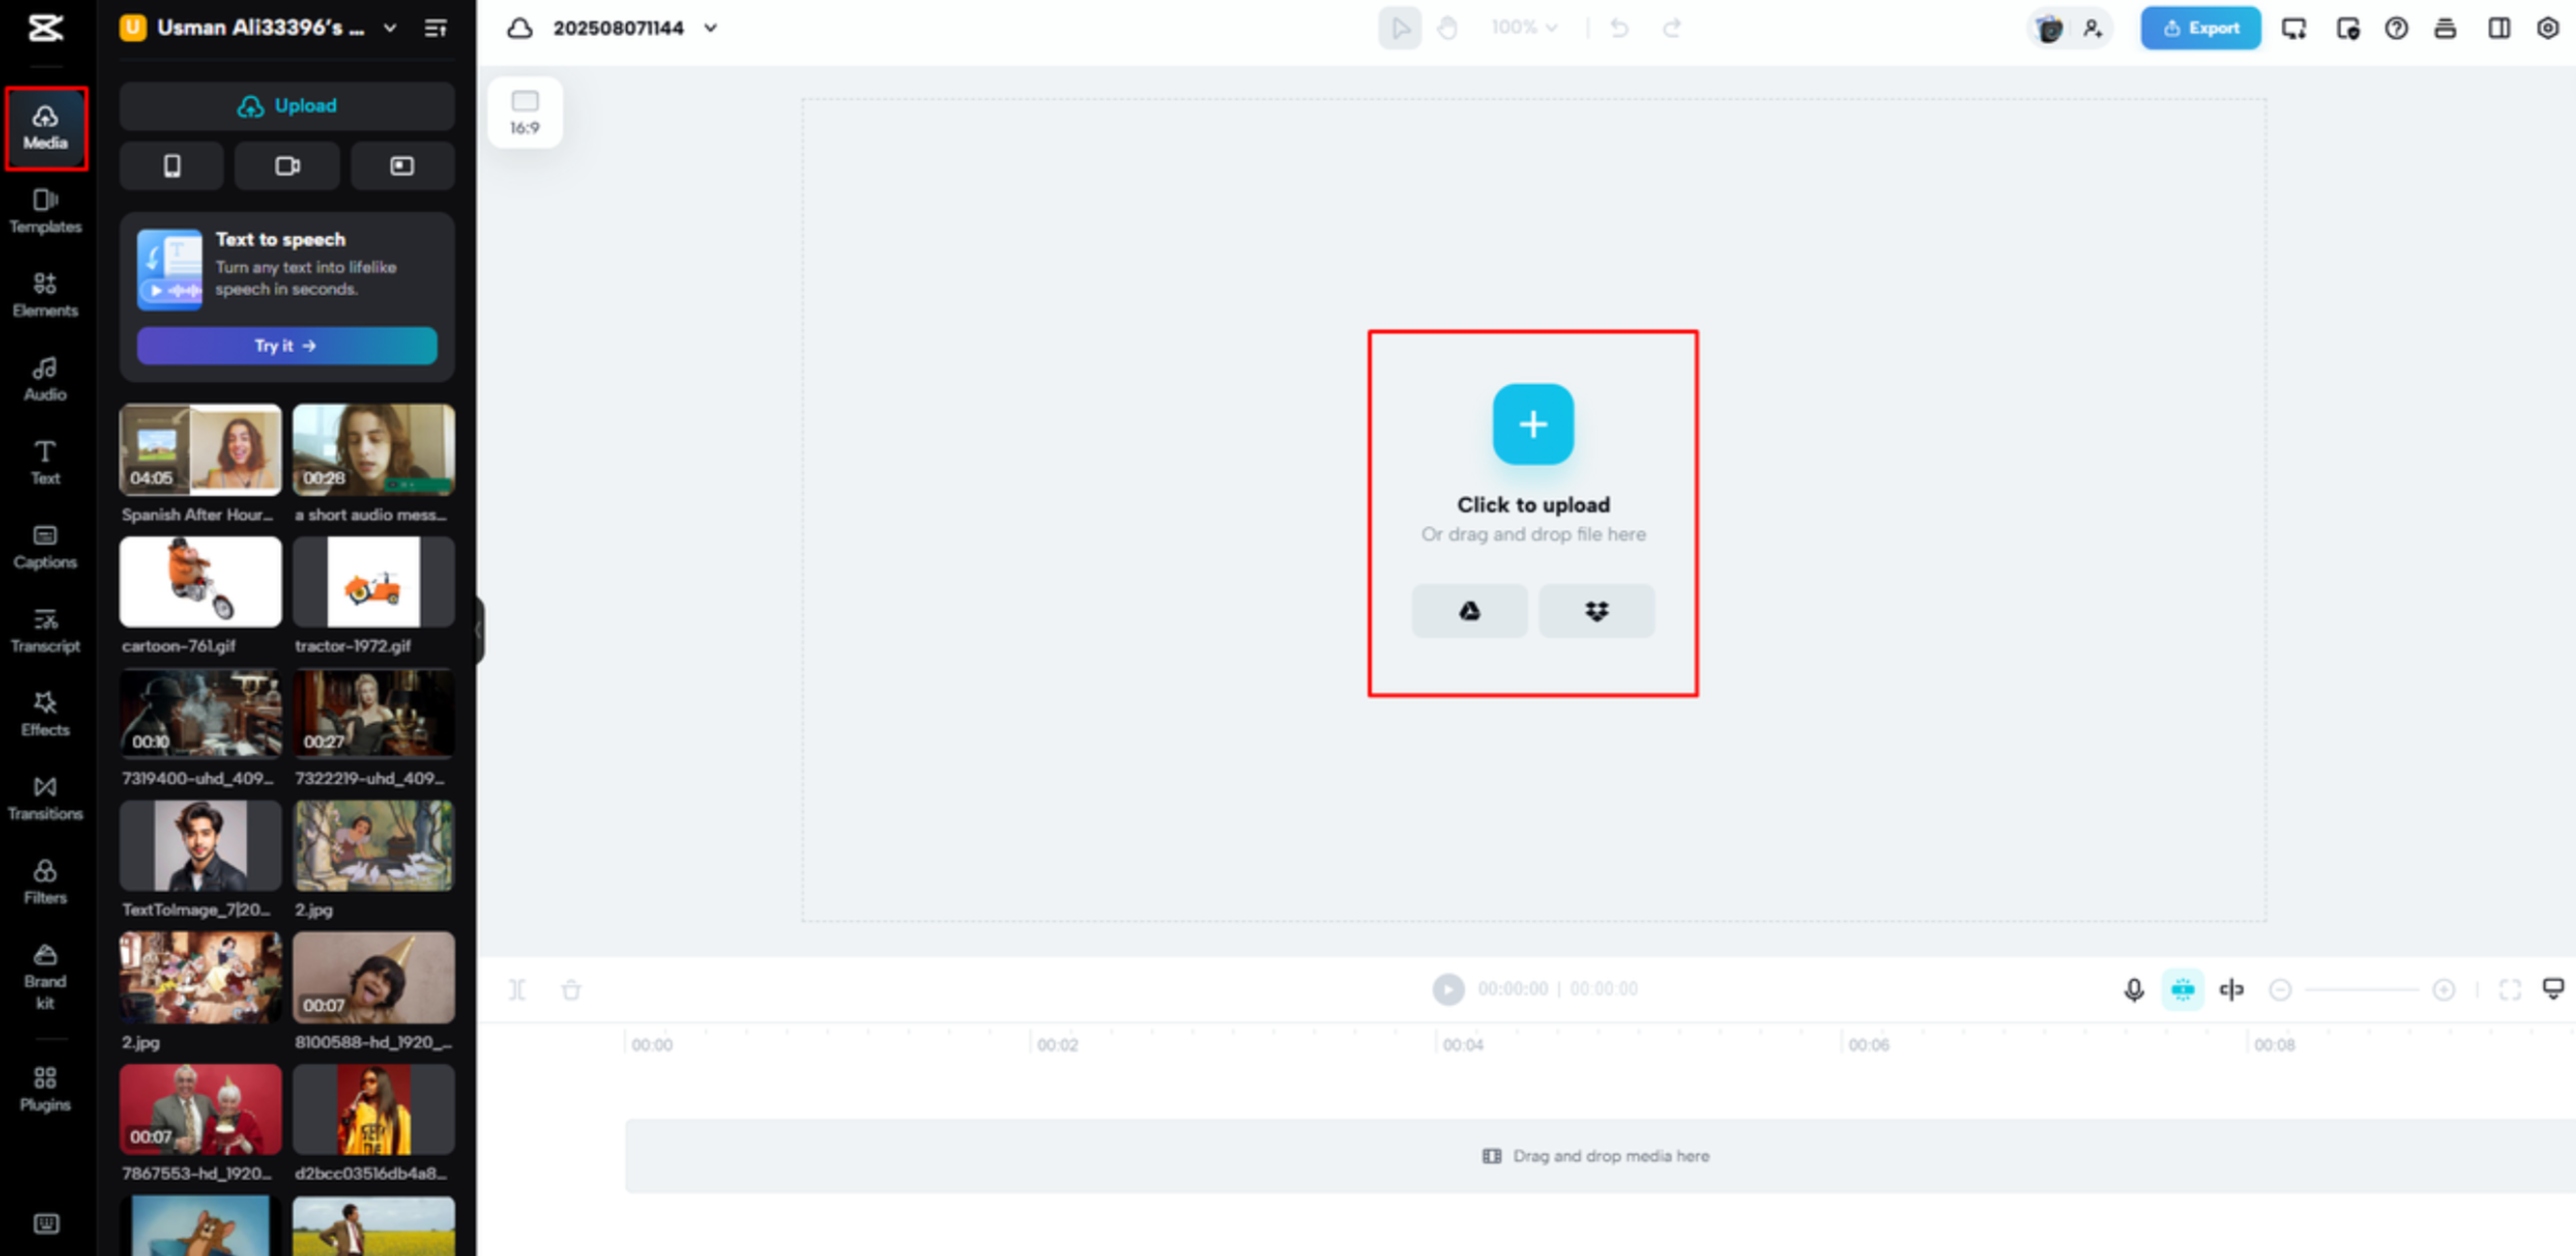The image size is (2576, 1256).
Task: Open the Transcript panel
Action: pyautogui.click(x=45, y=630)
